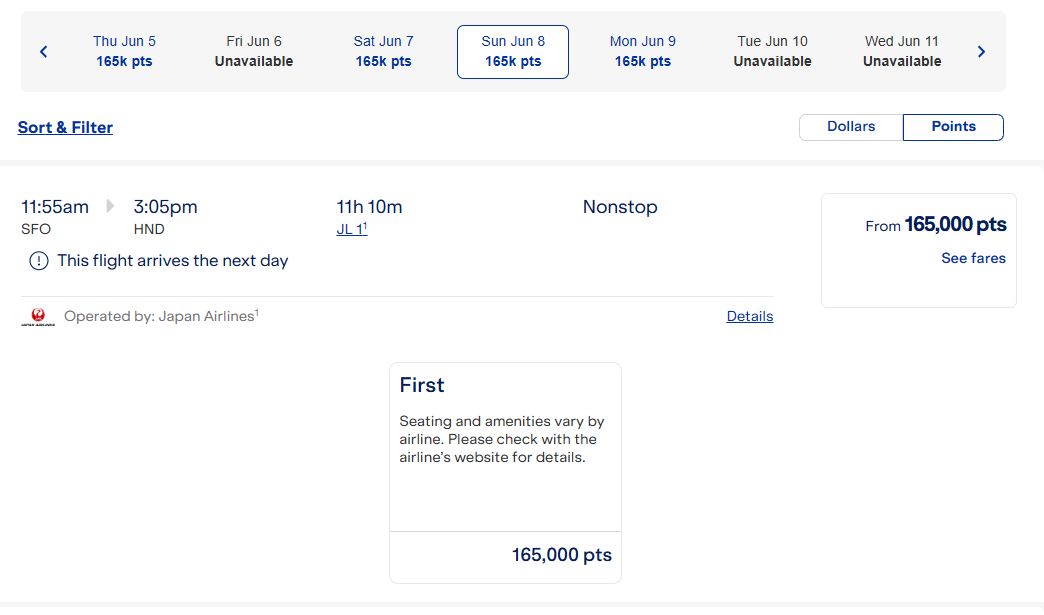Screen dimensions: 1044x615
Task: Show later dates with right chevron
Action: (981, 52)
